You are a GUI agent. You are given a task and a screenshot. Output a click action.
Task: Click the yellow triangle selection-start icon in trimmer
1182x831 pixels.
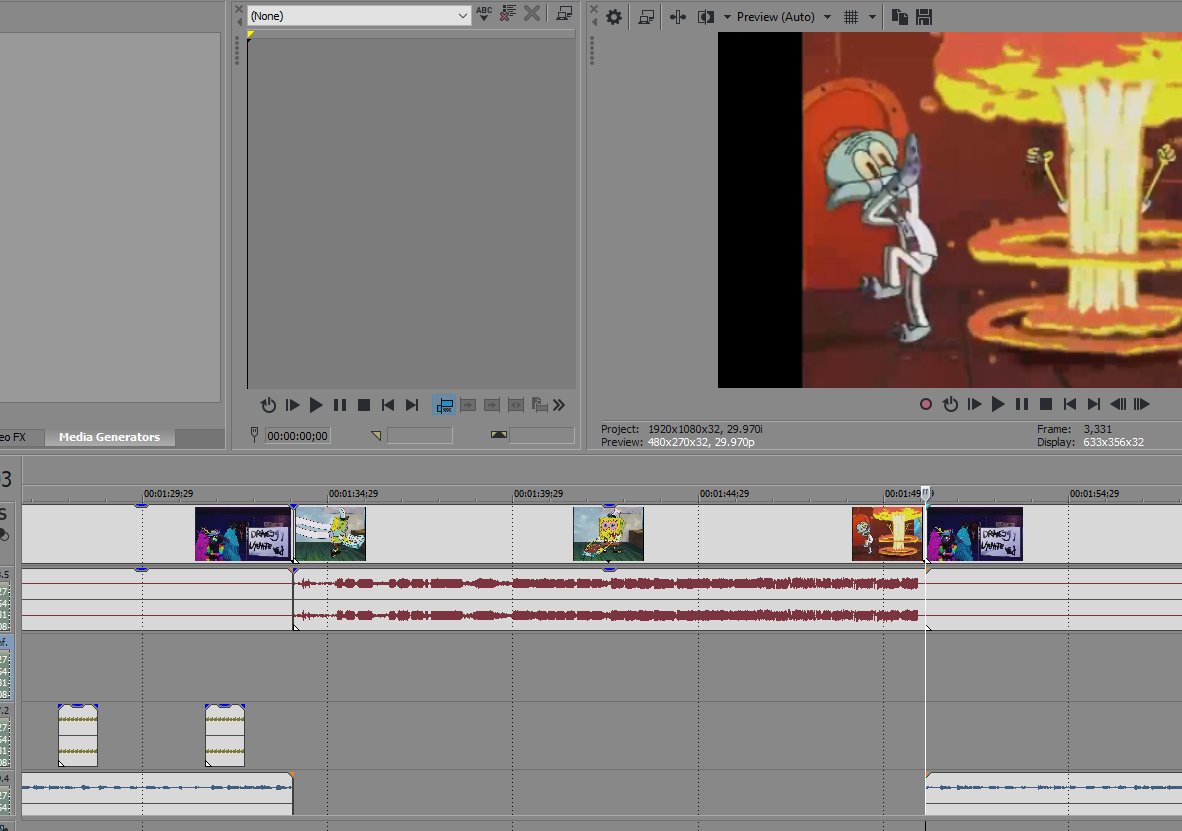coord(376,435)
